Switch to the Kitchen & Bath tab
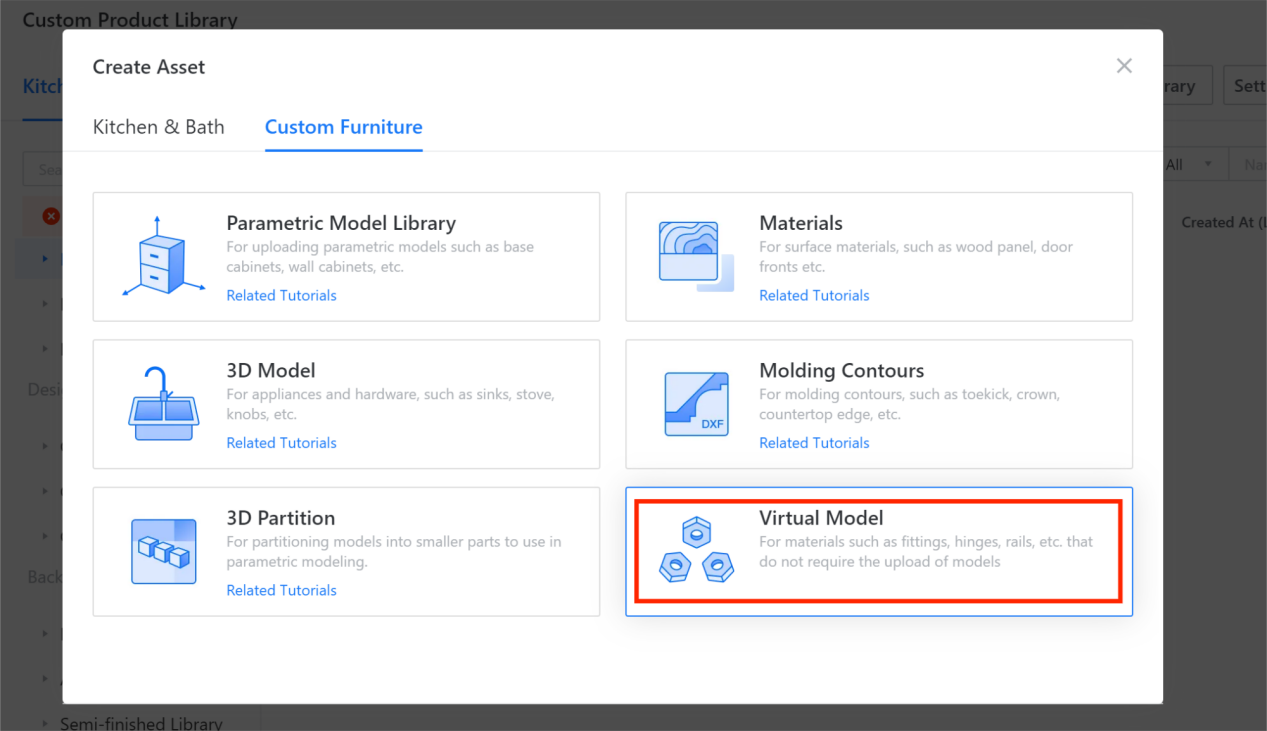This screenshot has height=731, width=1267. pyautogui.click(x=158, y=127)
